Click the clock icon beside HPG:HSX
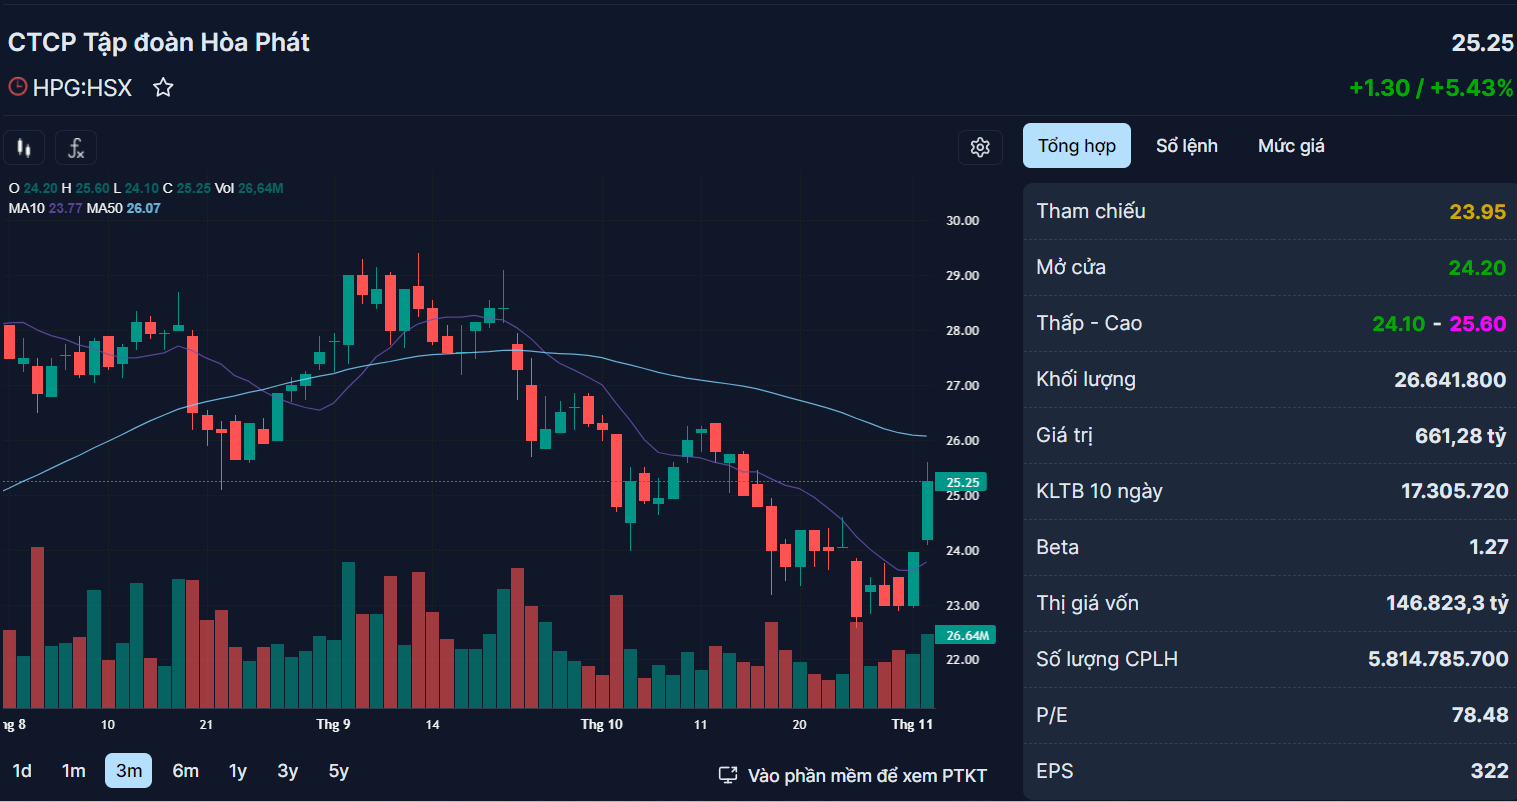 tap(18, 87)
